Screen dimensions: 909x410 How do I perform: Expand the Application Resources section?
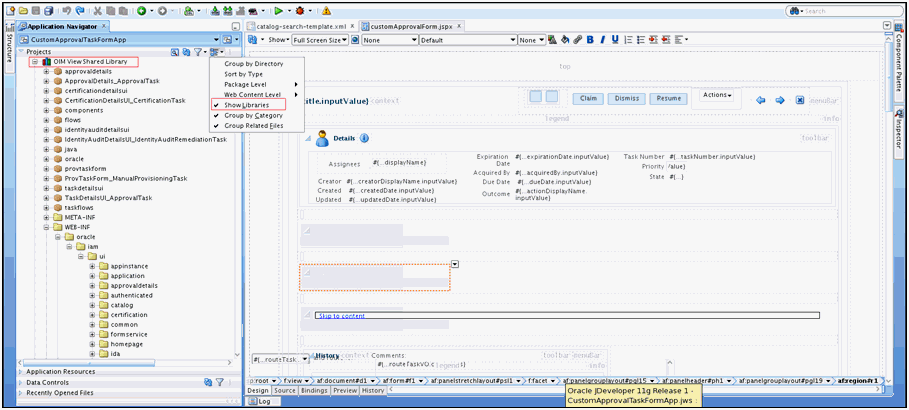pos(22,372)
